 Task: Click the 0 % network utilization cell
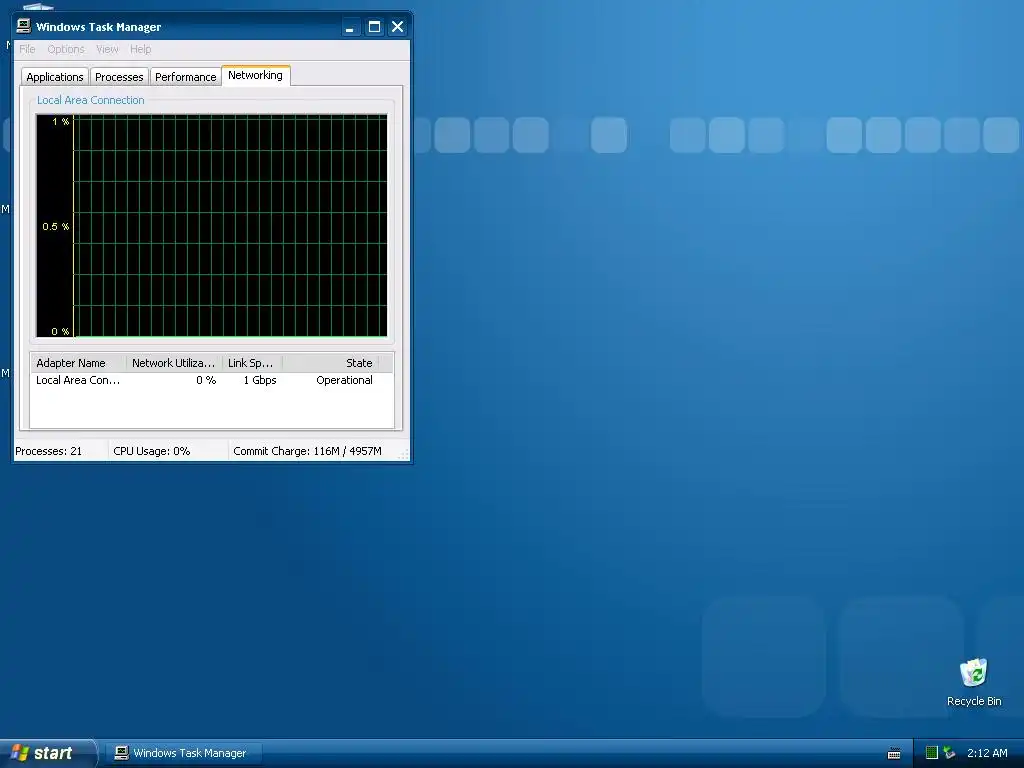click(x=206, y=380)
